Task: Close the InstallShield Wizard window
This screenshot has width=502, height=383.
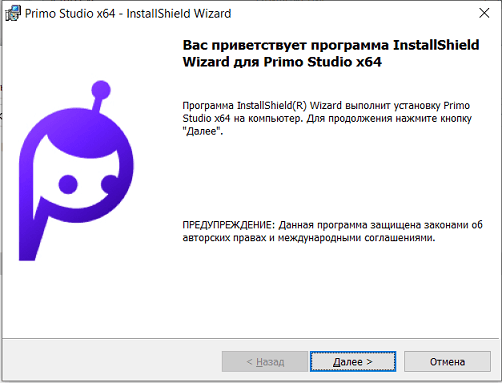Action: (484, 13)
